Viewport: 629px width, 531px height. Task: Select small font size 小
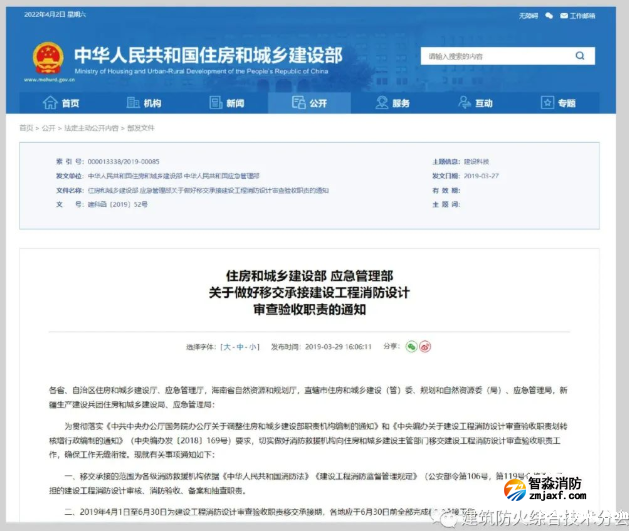click(252, 347)
